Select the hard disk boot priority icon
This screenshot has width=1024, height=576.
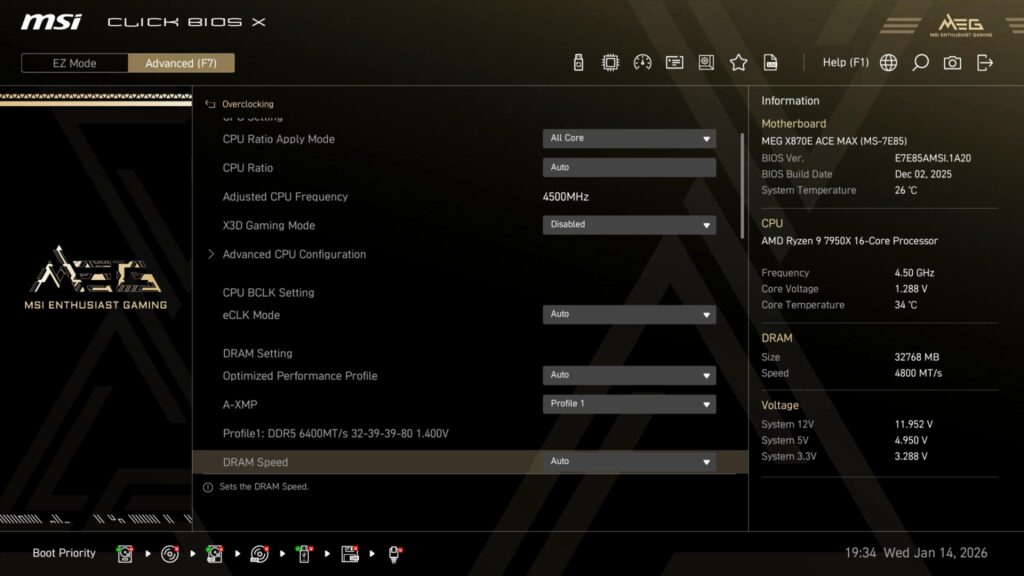[125, 554]
